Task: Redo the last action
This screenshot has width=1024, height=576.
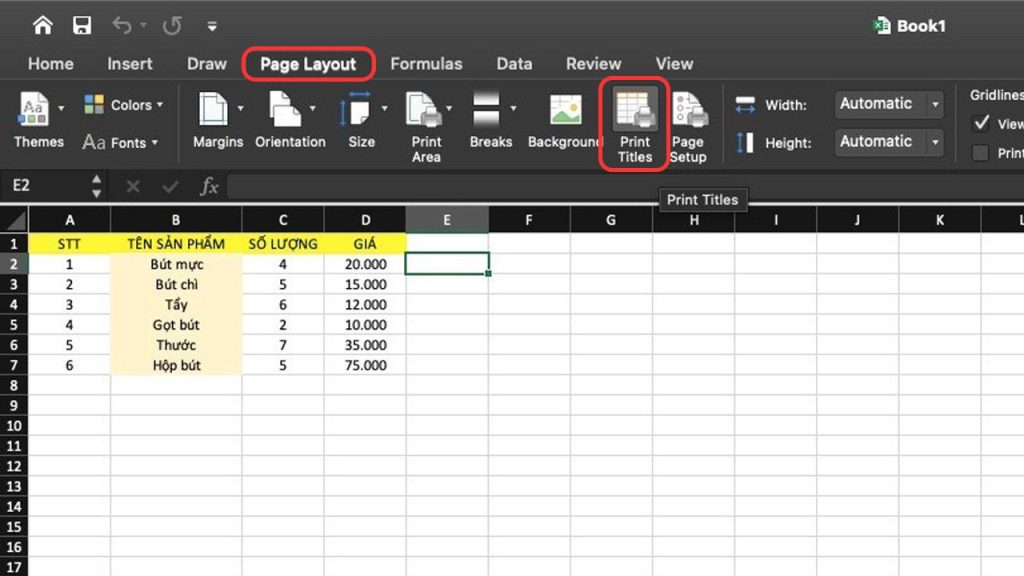Action: click(x=172, y=25)
